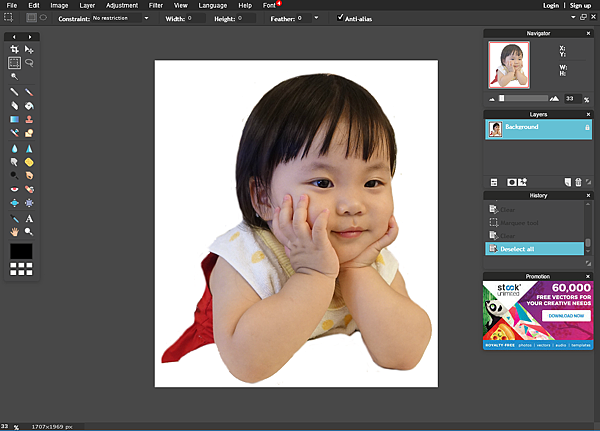Screen dimensions: 600x431
Task: Select the Pinch tool
Action: coord(29,203)
